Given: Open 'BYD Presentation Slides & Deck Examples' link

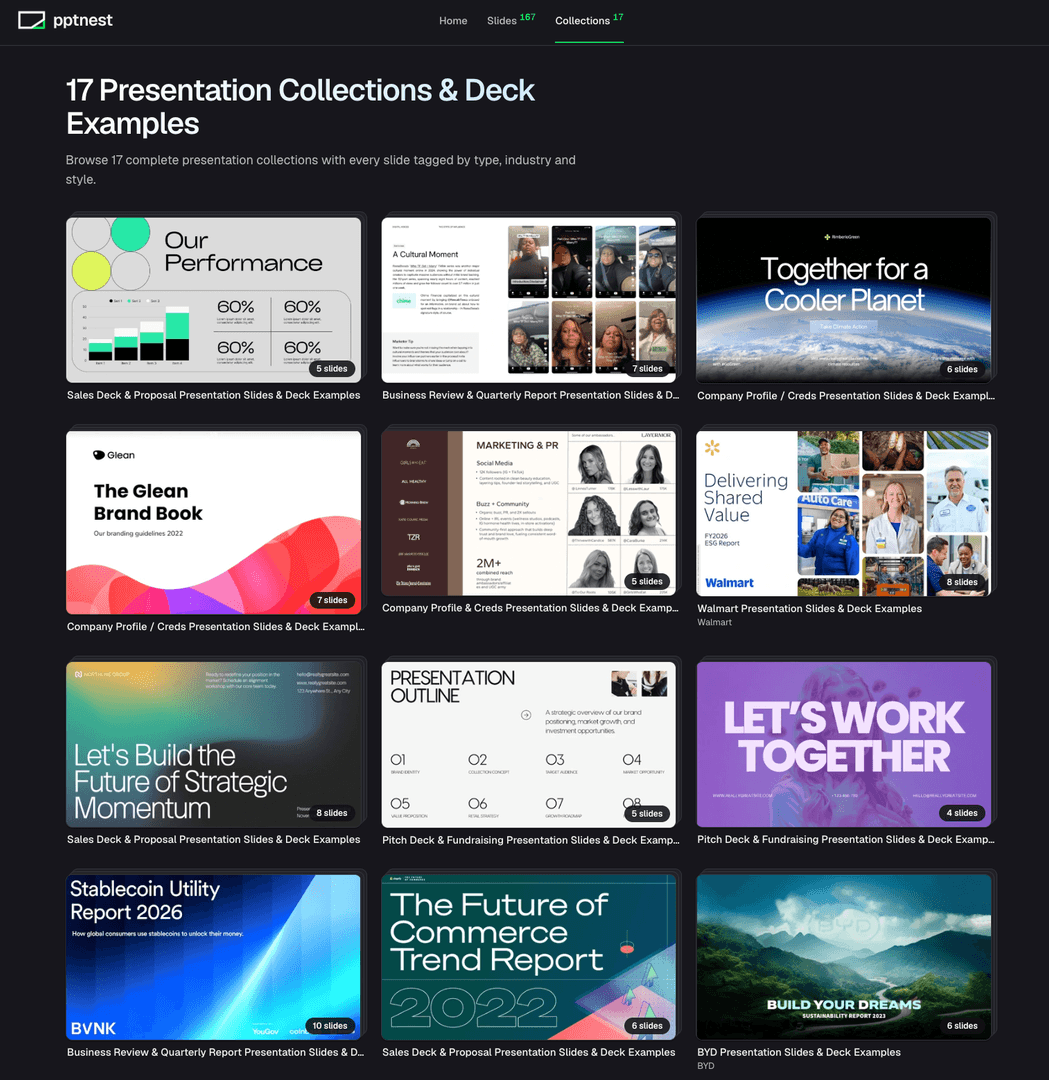Looking at the screenshot, I should pos(799,1052).
